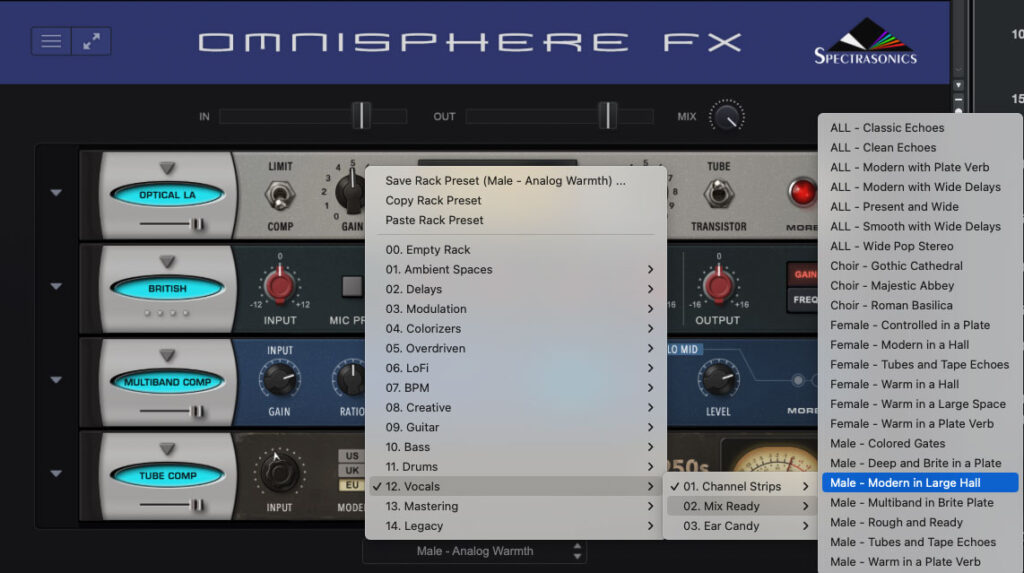Click the Optical LA GAIN knob
The image size is (1024, 573).
tap(351, 192)
